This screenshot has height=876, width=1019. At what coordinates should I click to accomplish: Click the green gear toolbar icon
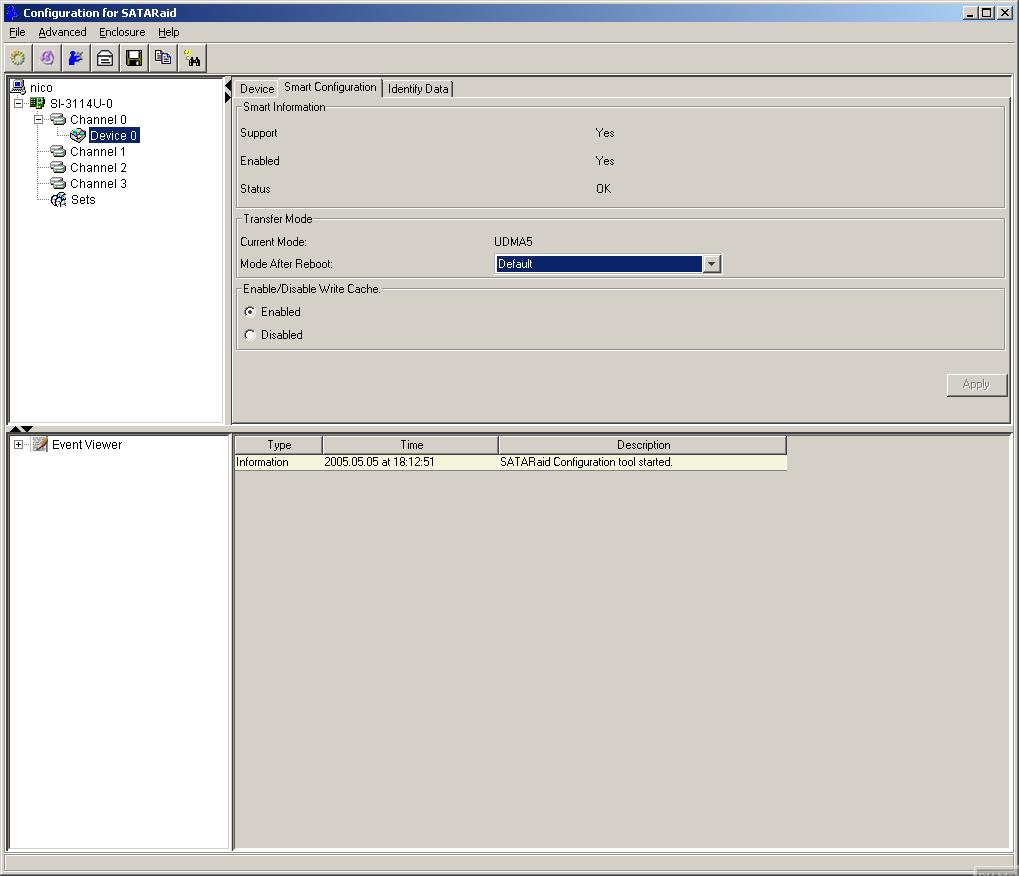(x=18, y=58)
